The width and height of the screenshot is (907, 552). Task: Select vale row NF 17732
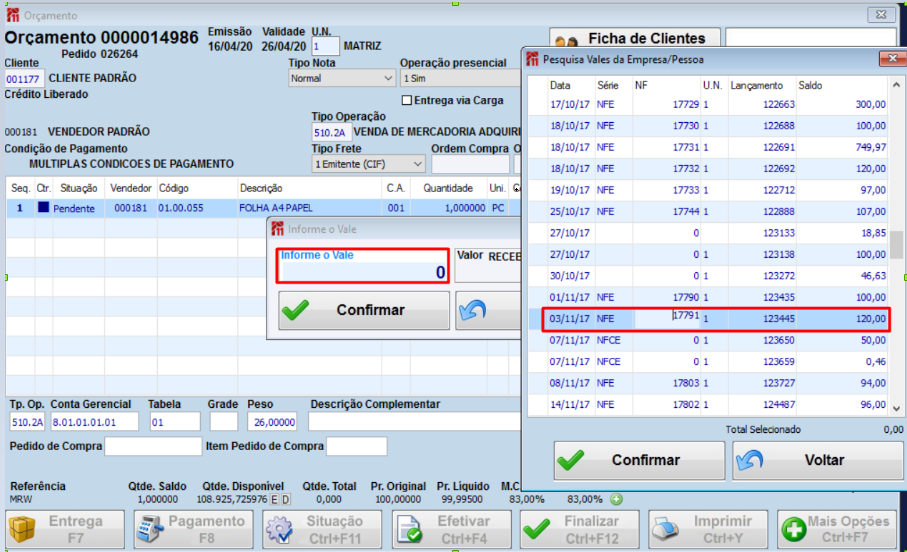coord(709,168)
